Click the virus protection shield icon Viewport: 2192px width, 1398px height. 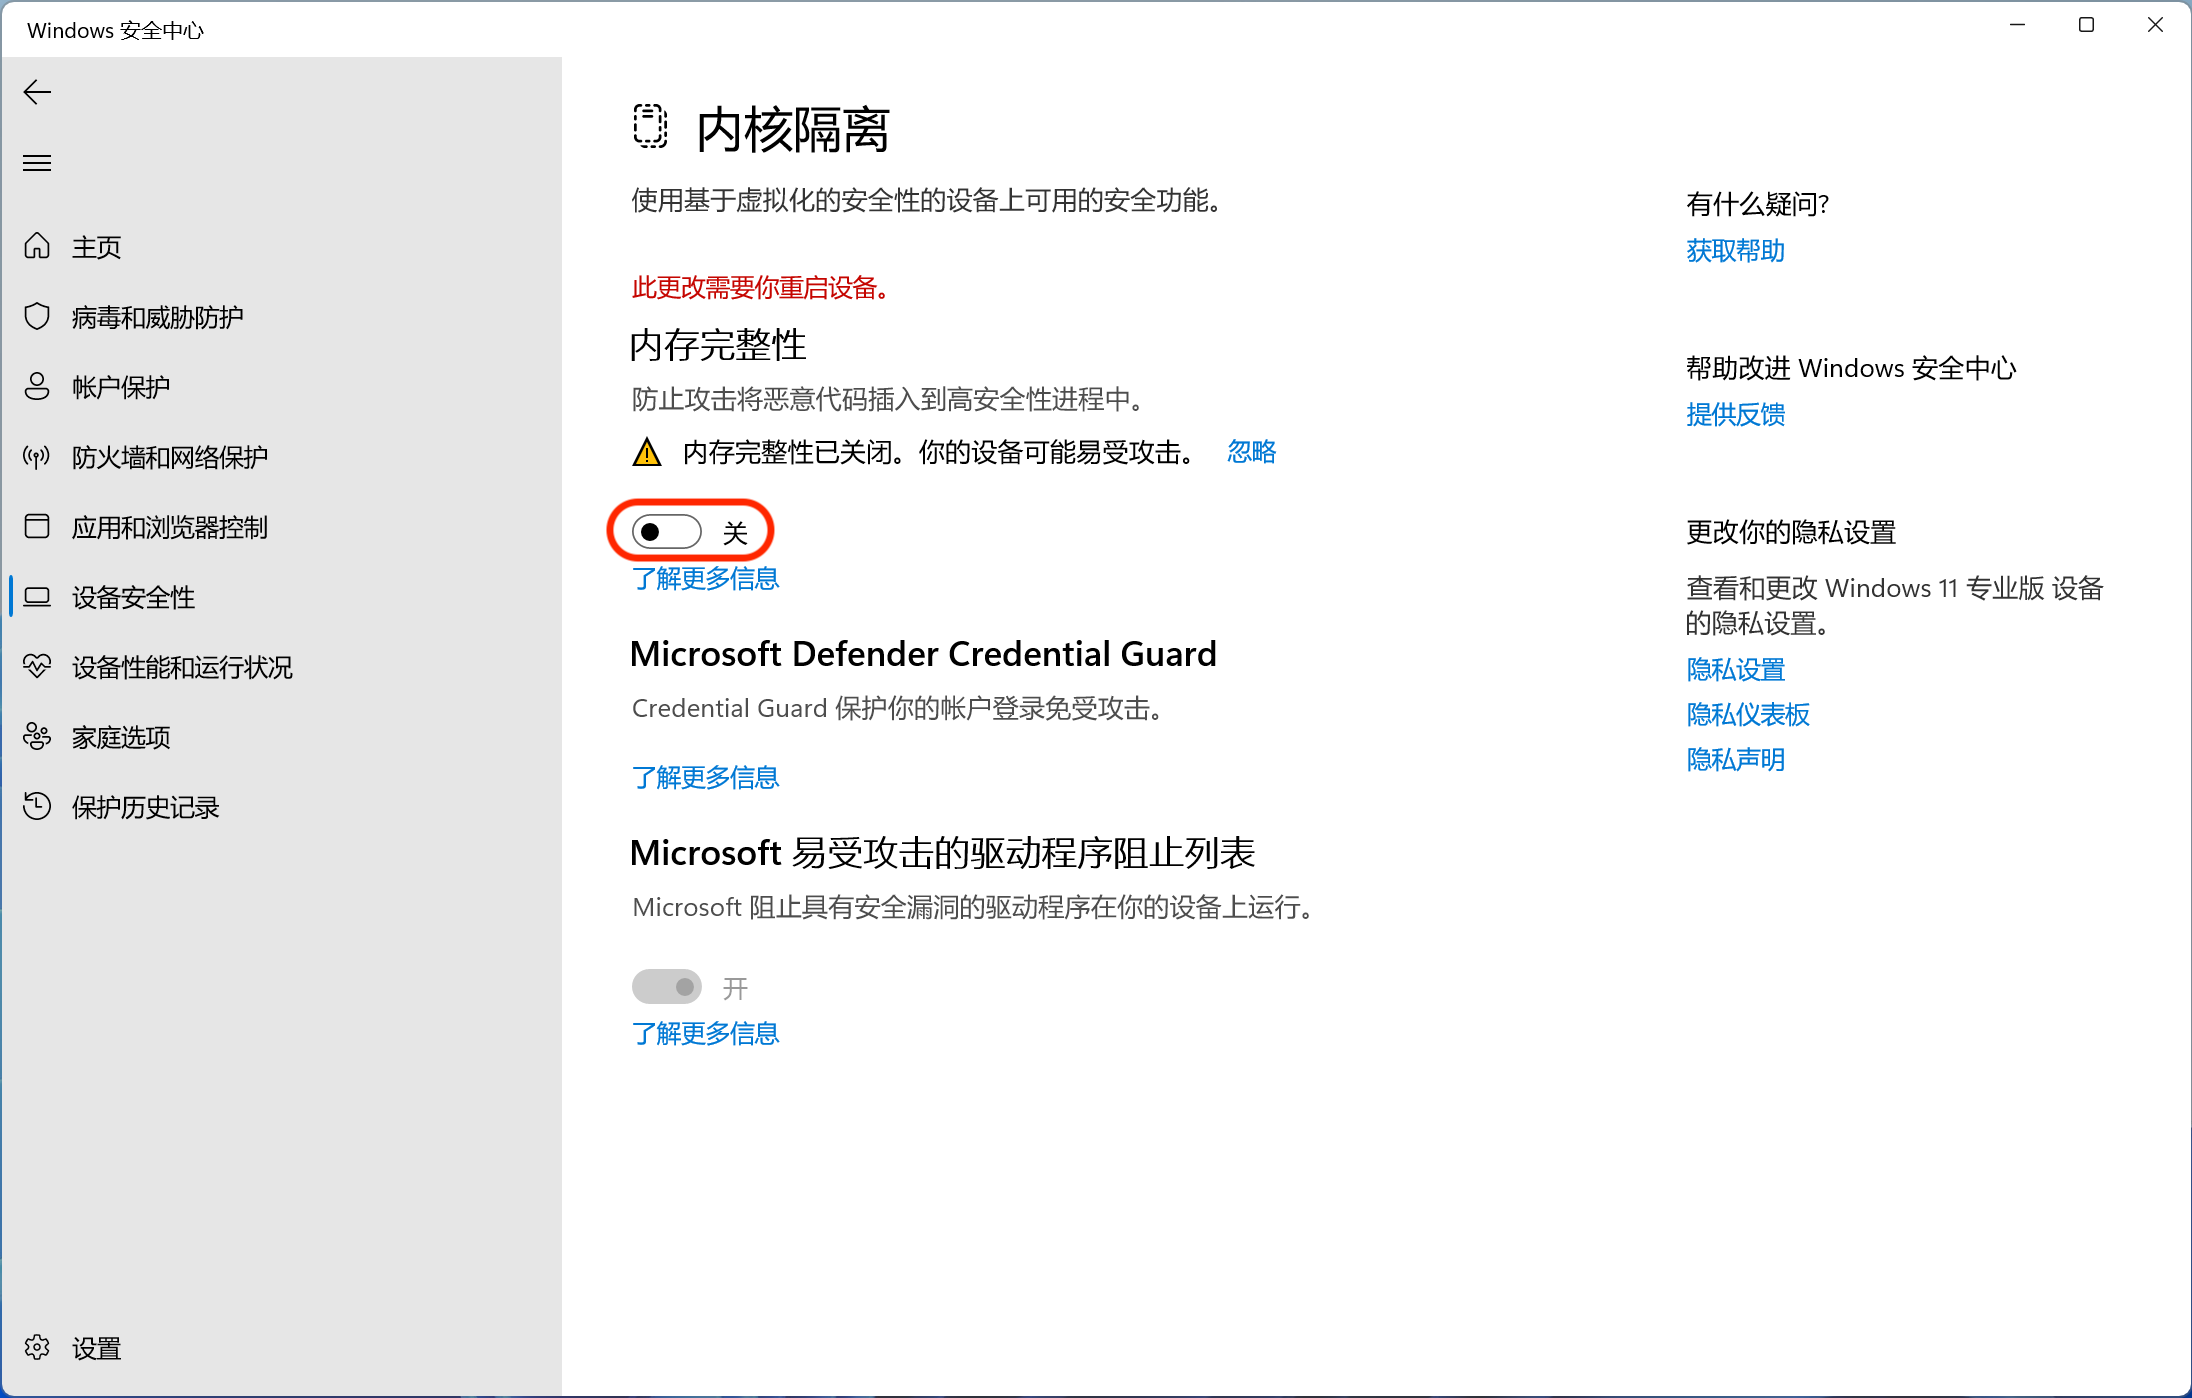[x=37, y=316]
